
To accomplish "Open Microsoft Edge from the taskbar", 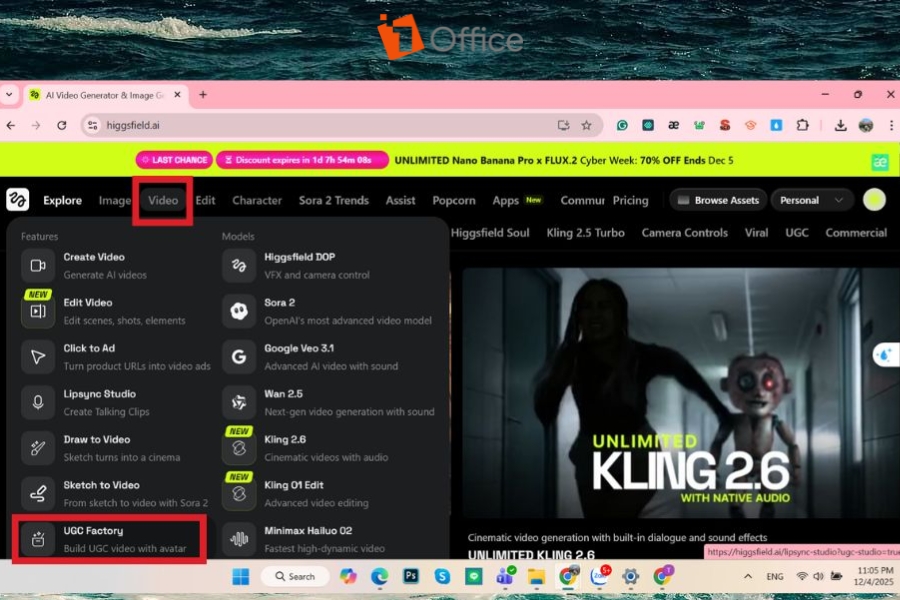I will click(x=379, y=576).
